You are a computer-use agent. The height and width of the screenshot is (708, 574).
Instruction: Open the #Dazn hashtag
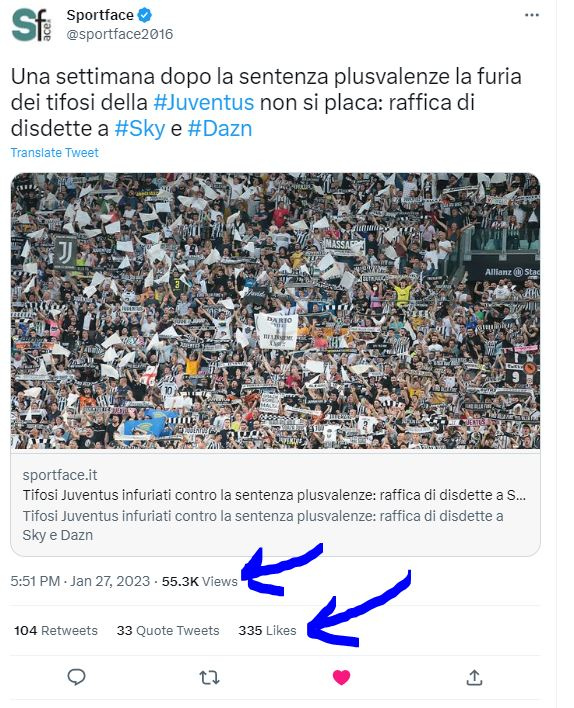[x=220, y=129]
